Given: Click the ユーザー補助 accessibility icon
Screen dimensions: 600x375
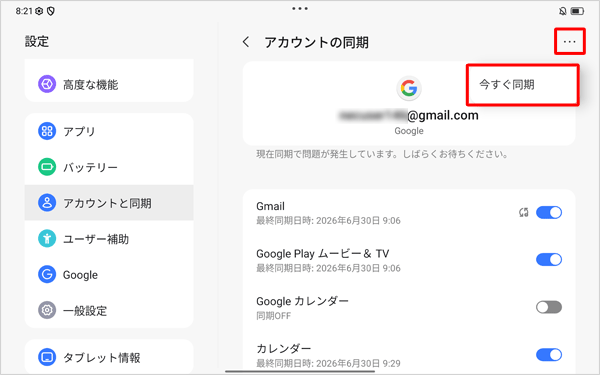Looking at the screenshot, I should point(47,239).
